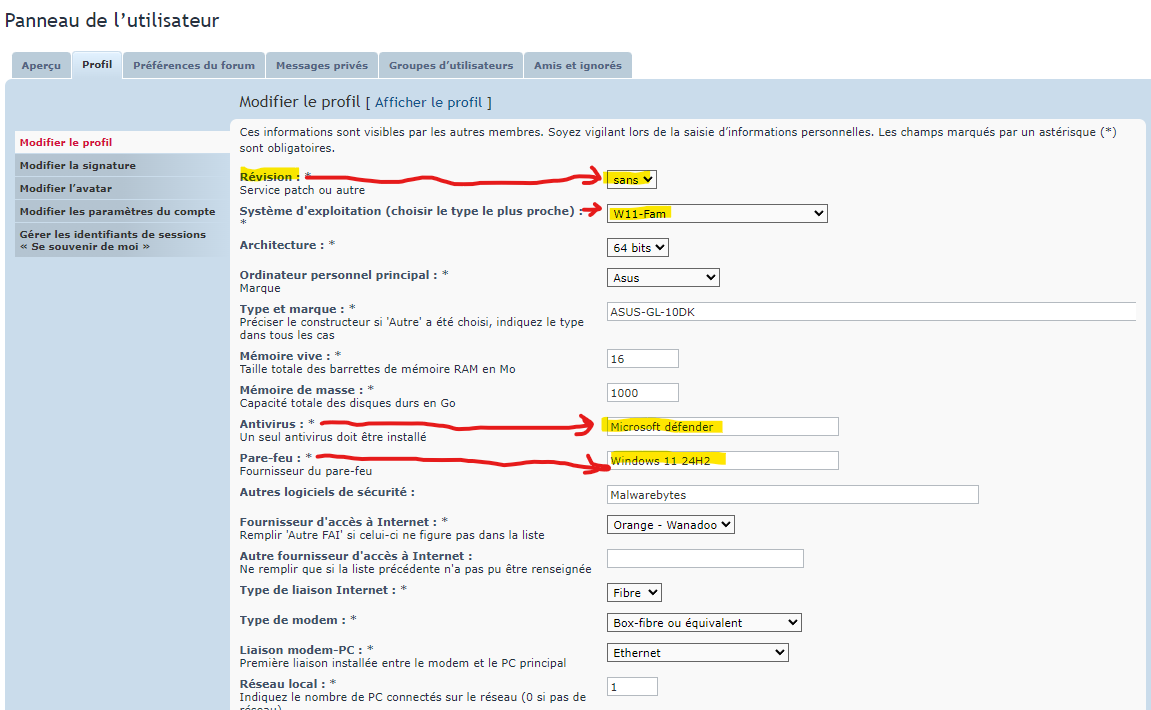Screen dimensions: 1151x710
Task: Click the 'Fournisseur du pare-feu' hint text
Action: tap(306, 471)
